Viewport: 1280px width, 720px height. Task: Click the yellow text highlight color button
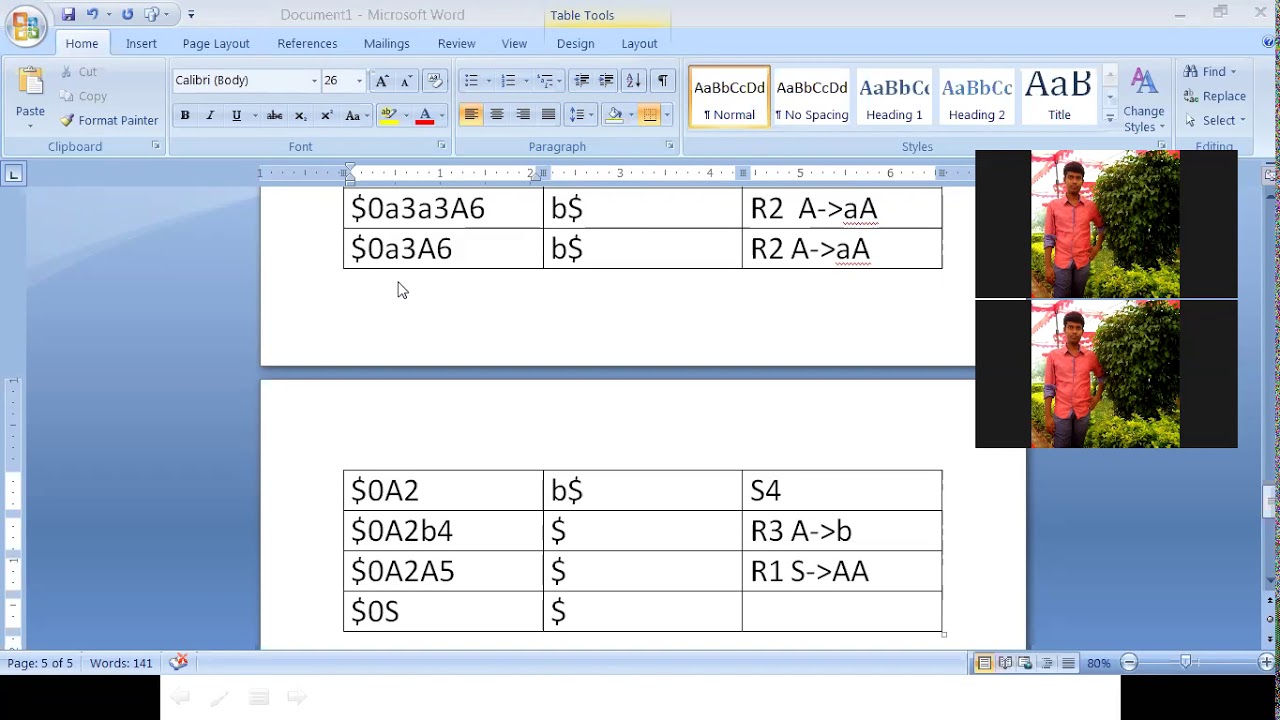[x=388, y=116]
